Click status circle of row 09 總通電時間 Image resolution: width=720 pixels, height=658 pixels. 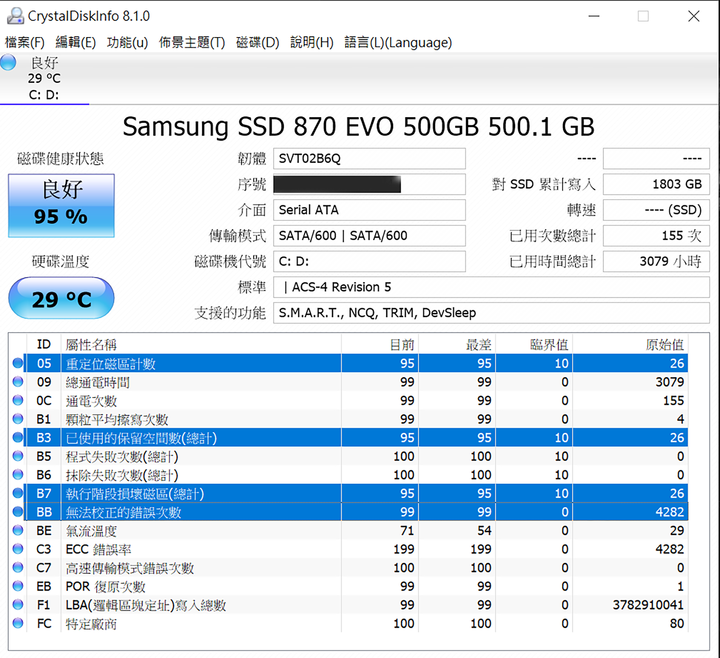(x=18, y=382)
